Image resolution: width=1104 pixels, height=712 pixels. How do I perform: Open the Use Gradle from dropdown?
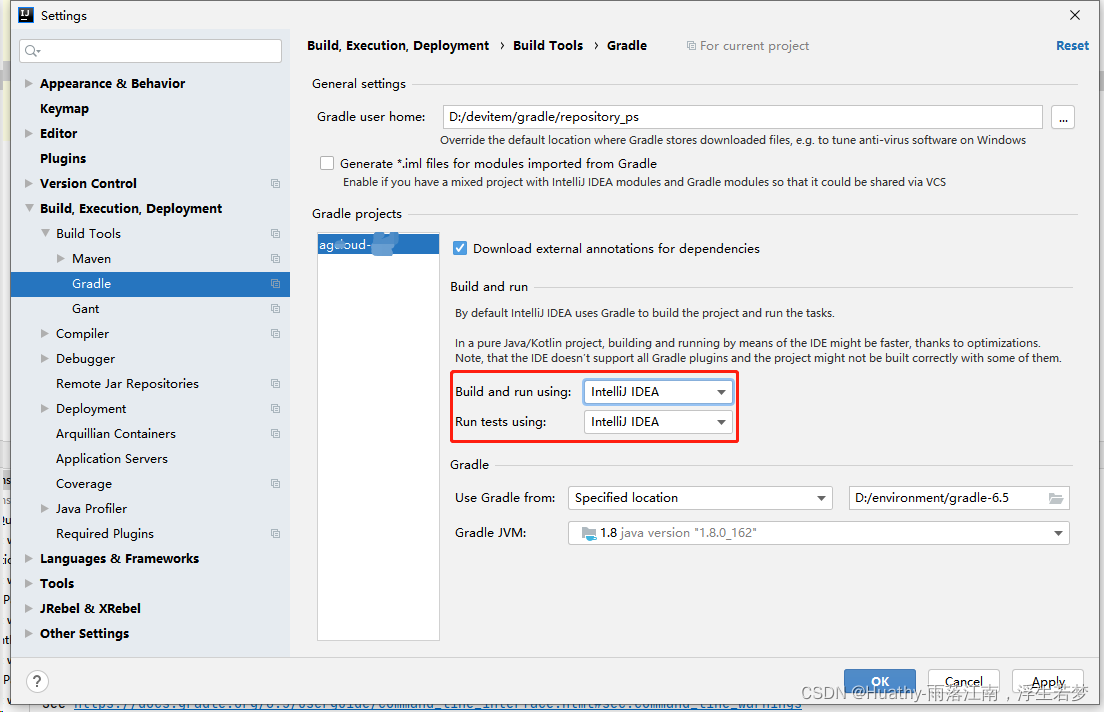click(700, 498)
